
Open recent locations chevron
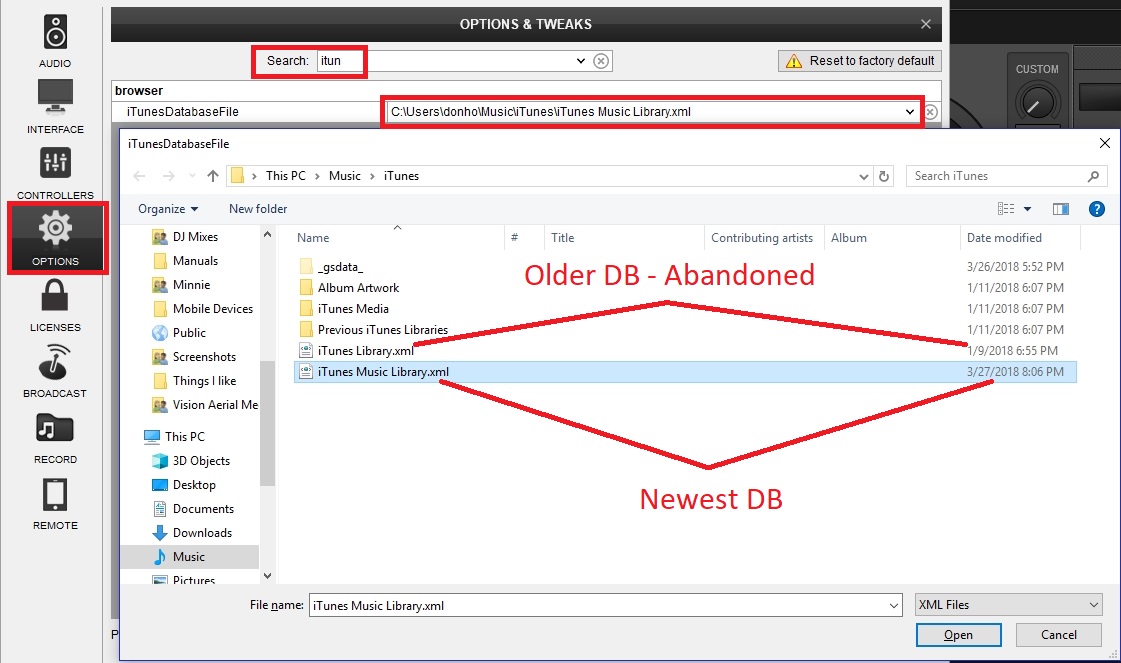(x=192, y=176)
